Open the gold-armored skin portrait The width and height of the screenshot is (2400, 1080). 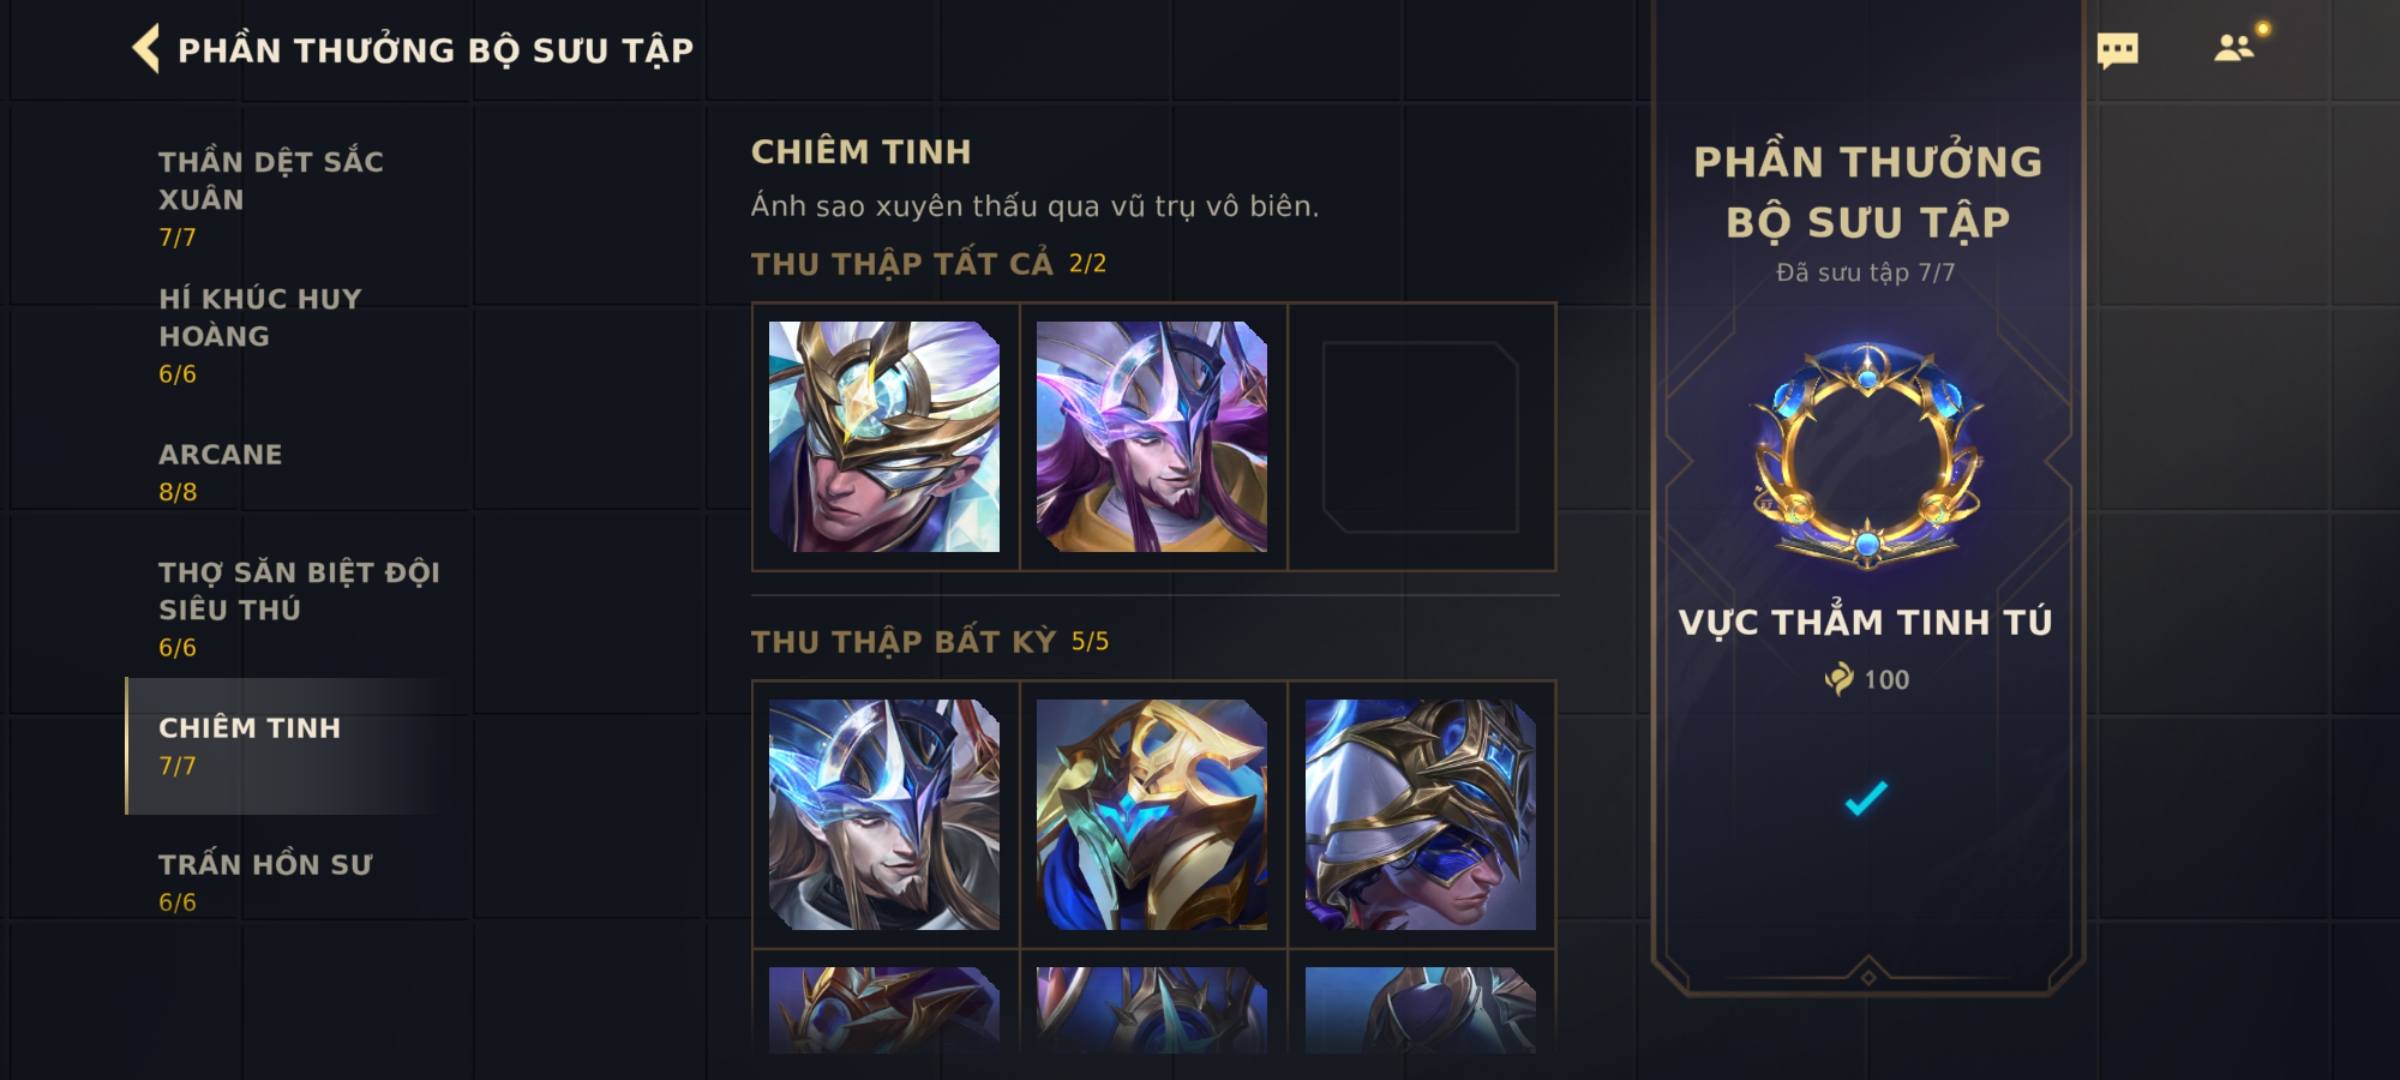[1152, 814]
